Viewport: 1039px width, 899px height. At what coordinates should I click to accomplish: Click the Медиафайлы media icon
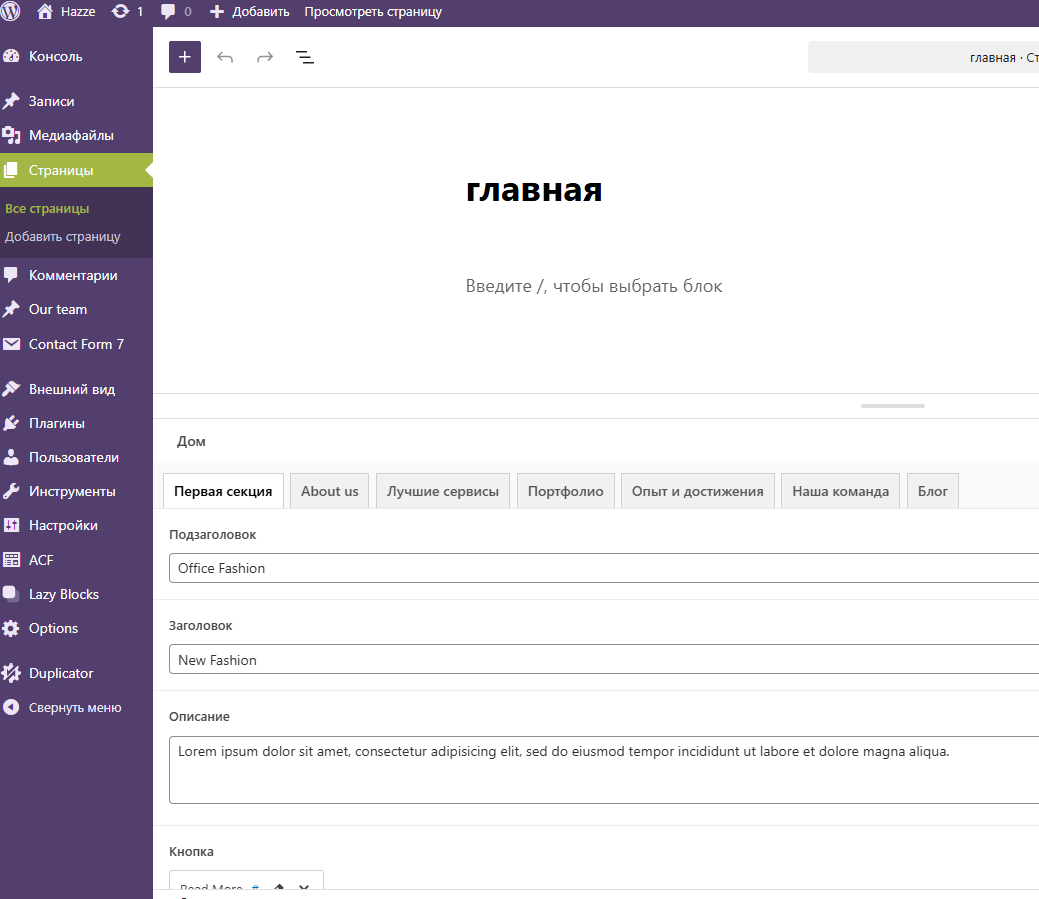click(x=11, y=135)
